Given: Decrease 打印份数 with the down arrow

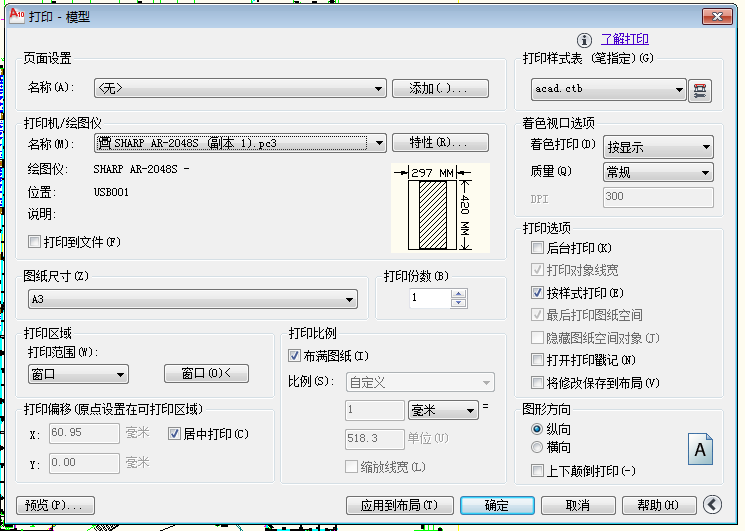Looking at the screenshot, I should pyautogui.click(x=458, y=303).
